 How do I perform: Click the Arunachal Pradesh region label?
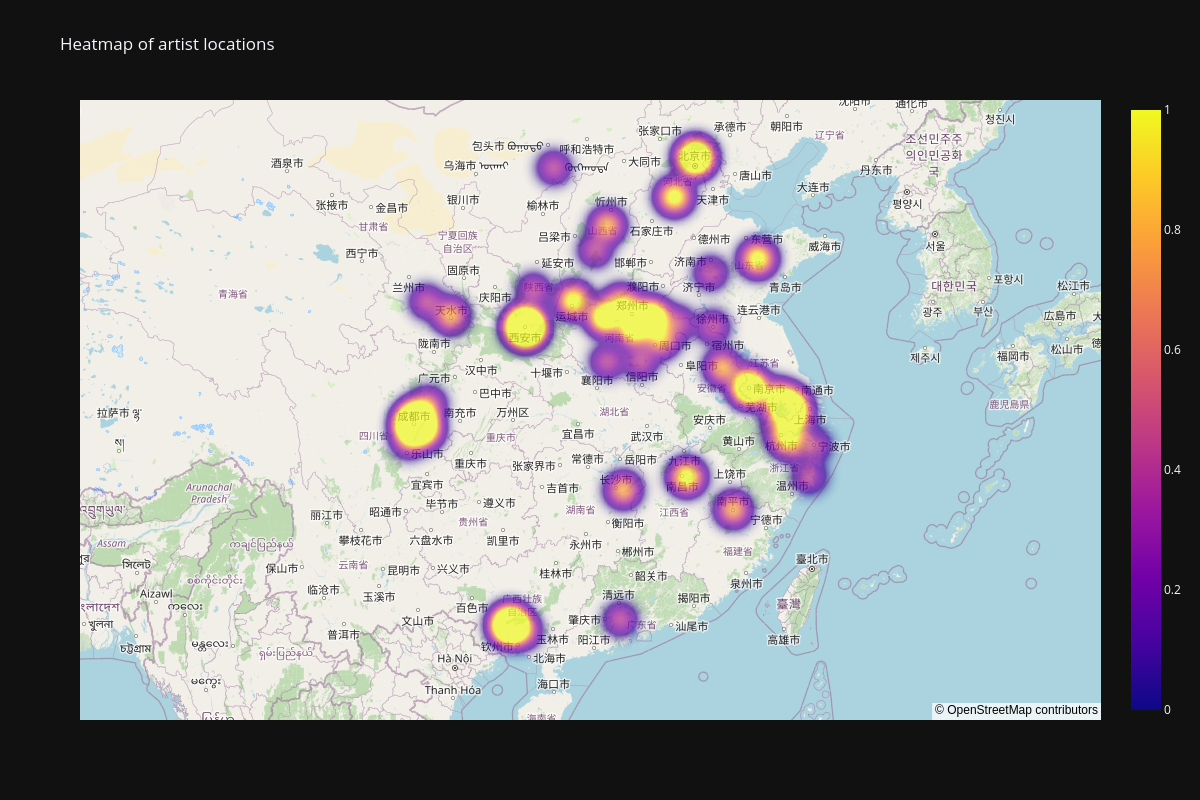coord(209,493)
